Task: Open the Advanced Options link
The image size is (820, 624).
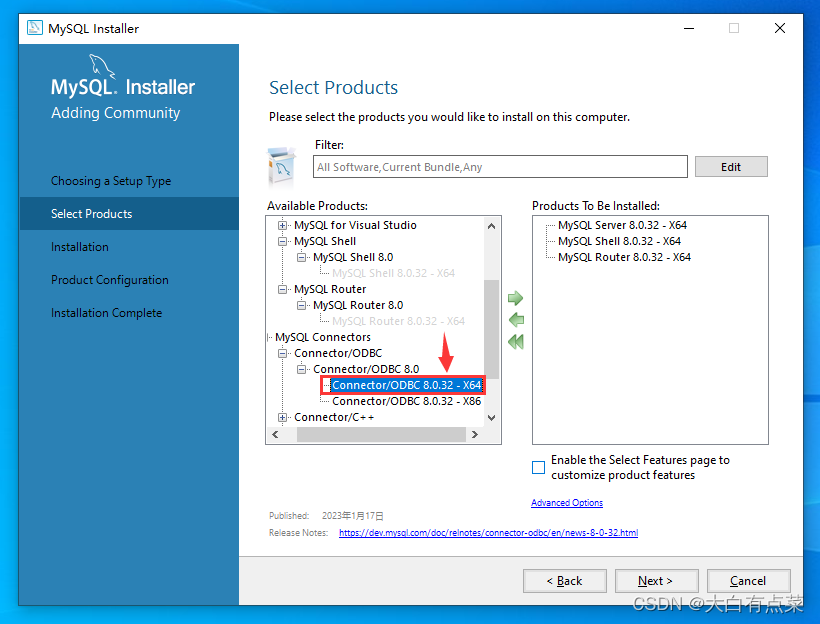Action: click(x=567, y=503)
